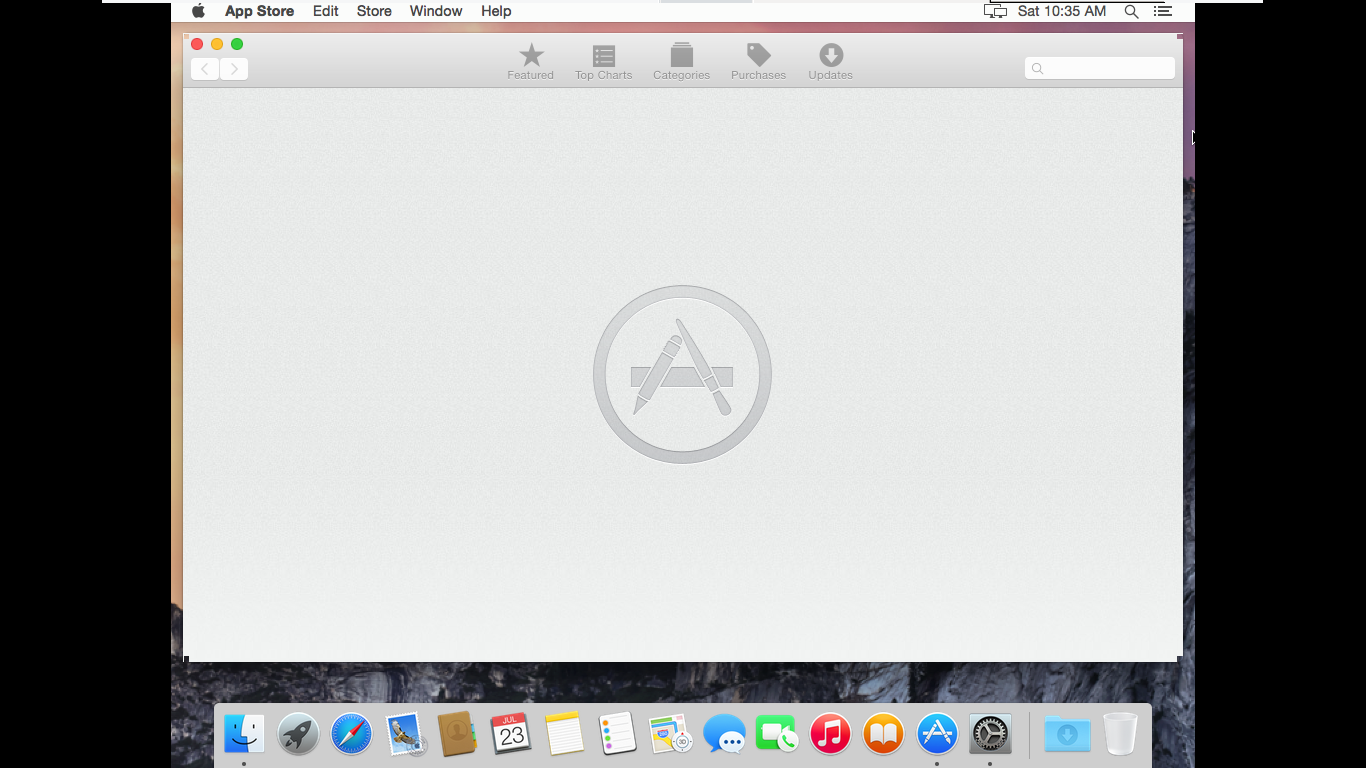Open Messages from the Dock

[x=724, y=734]
